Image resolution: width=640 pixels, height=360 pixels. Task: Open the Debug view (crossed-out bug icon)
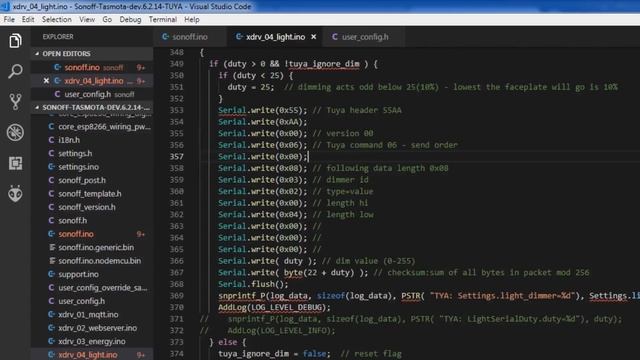(15, 132)
